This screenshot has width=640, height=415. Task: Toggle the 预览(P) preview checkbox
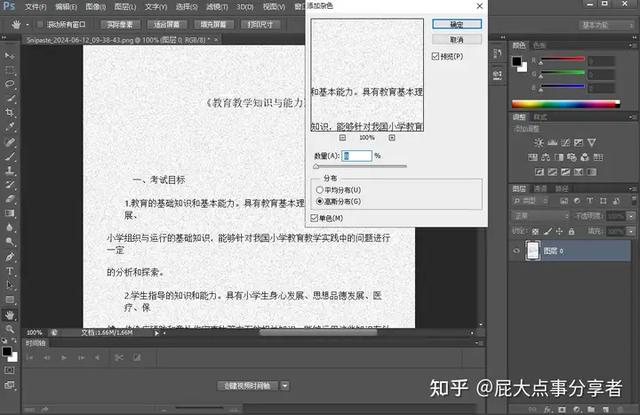pos(436,56)
